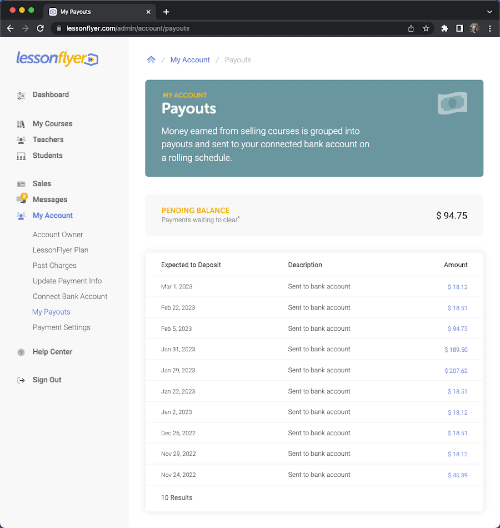The image size is (500, 528).
Task: Select Connect Bank Account submenu item
Action: coord(70,296)
